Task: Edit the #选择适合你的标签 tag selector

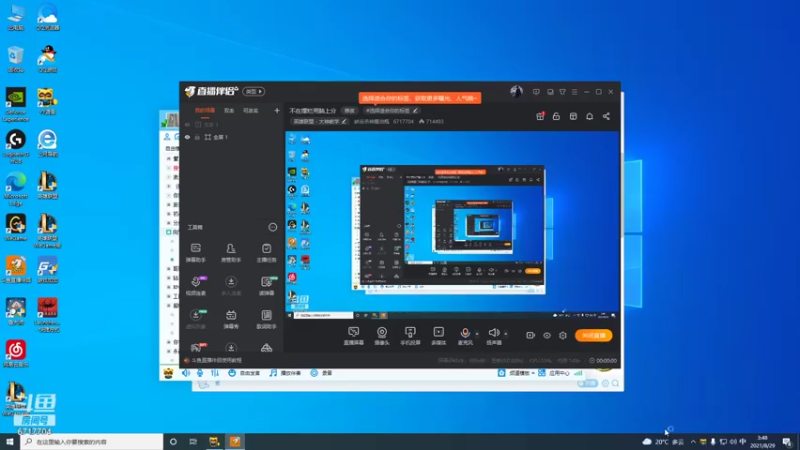Action: (391, 110)
